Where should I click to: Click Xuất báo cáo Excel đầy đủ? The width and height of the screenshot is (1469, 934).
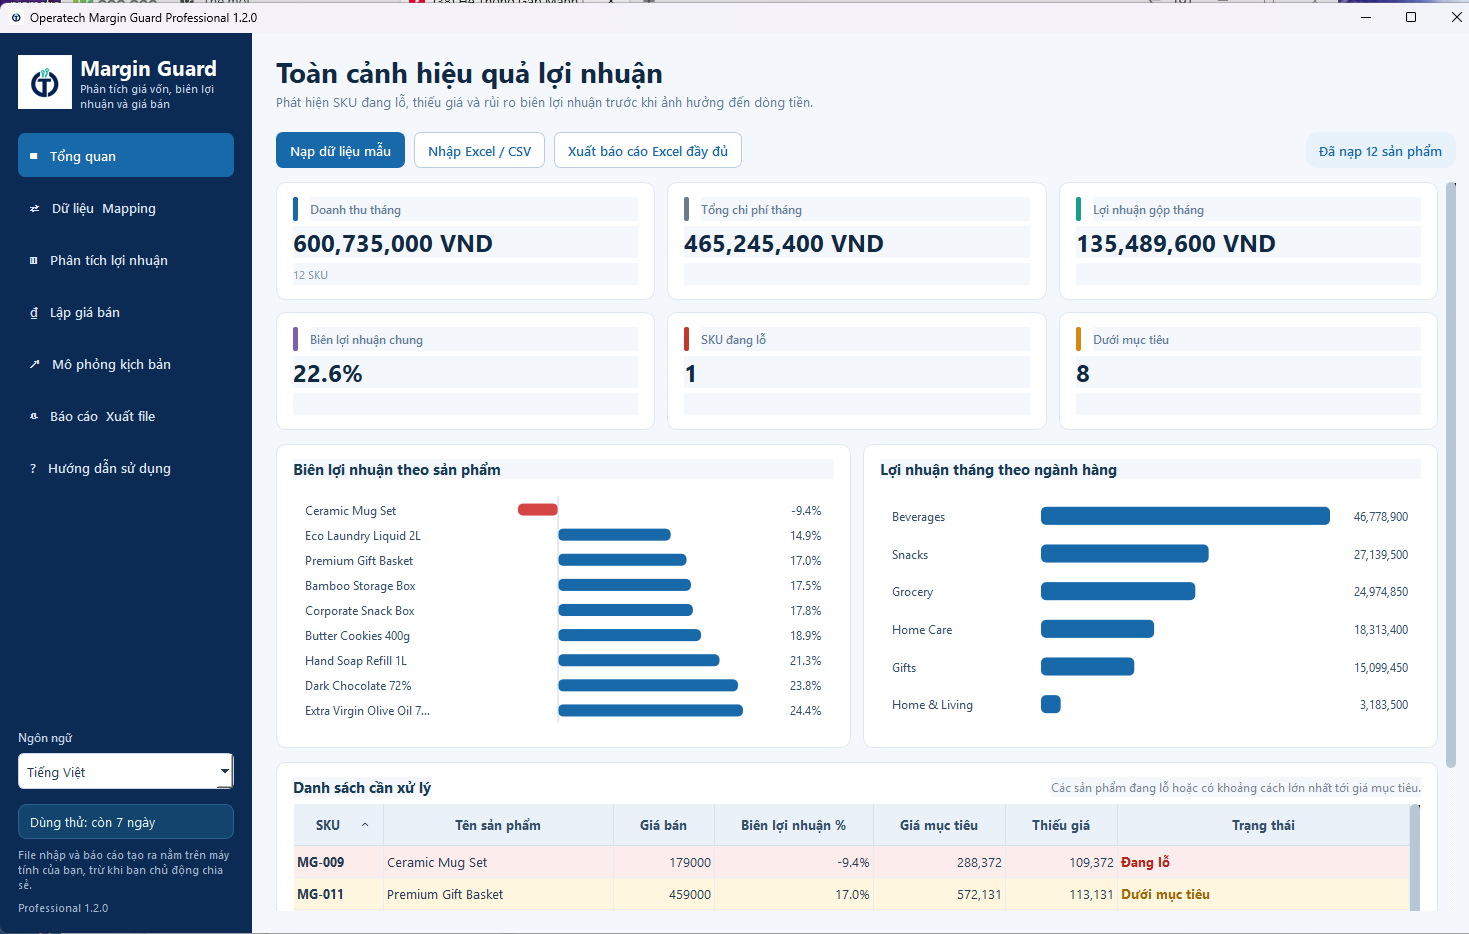(648, 151)
